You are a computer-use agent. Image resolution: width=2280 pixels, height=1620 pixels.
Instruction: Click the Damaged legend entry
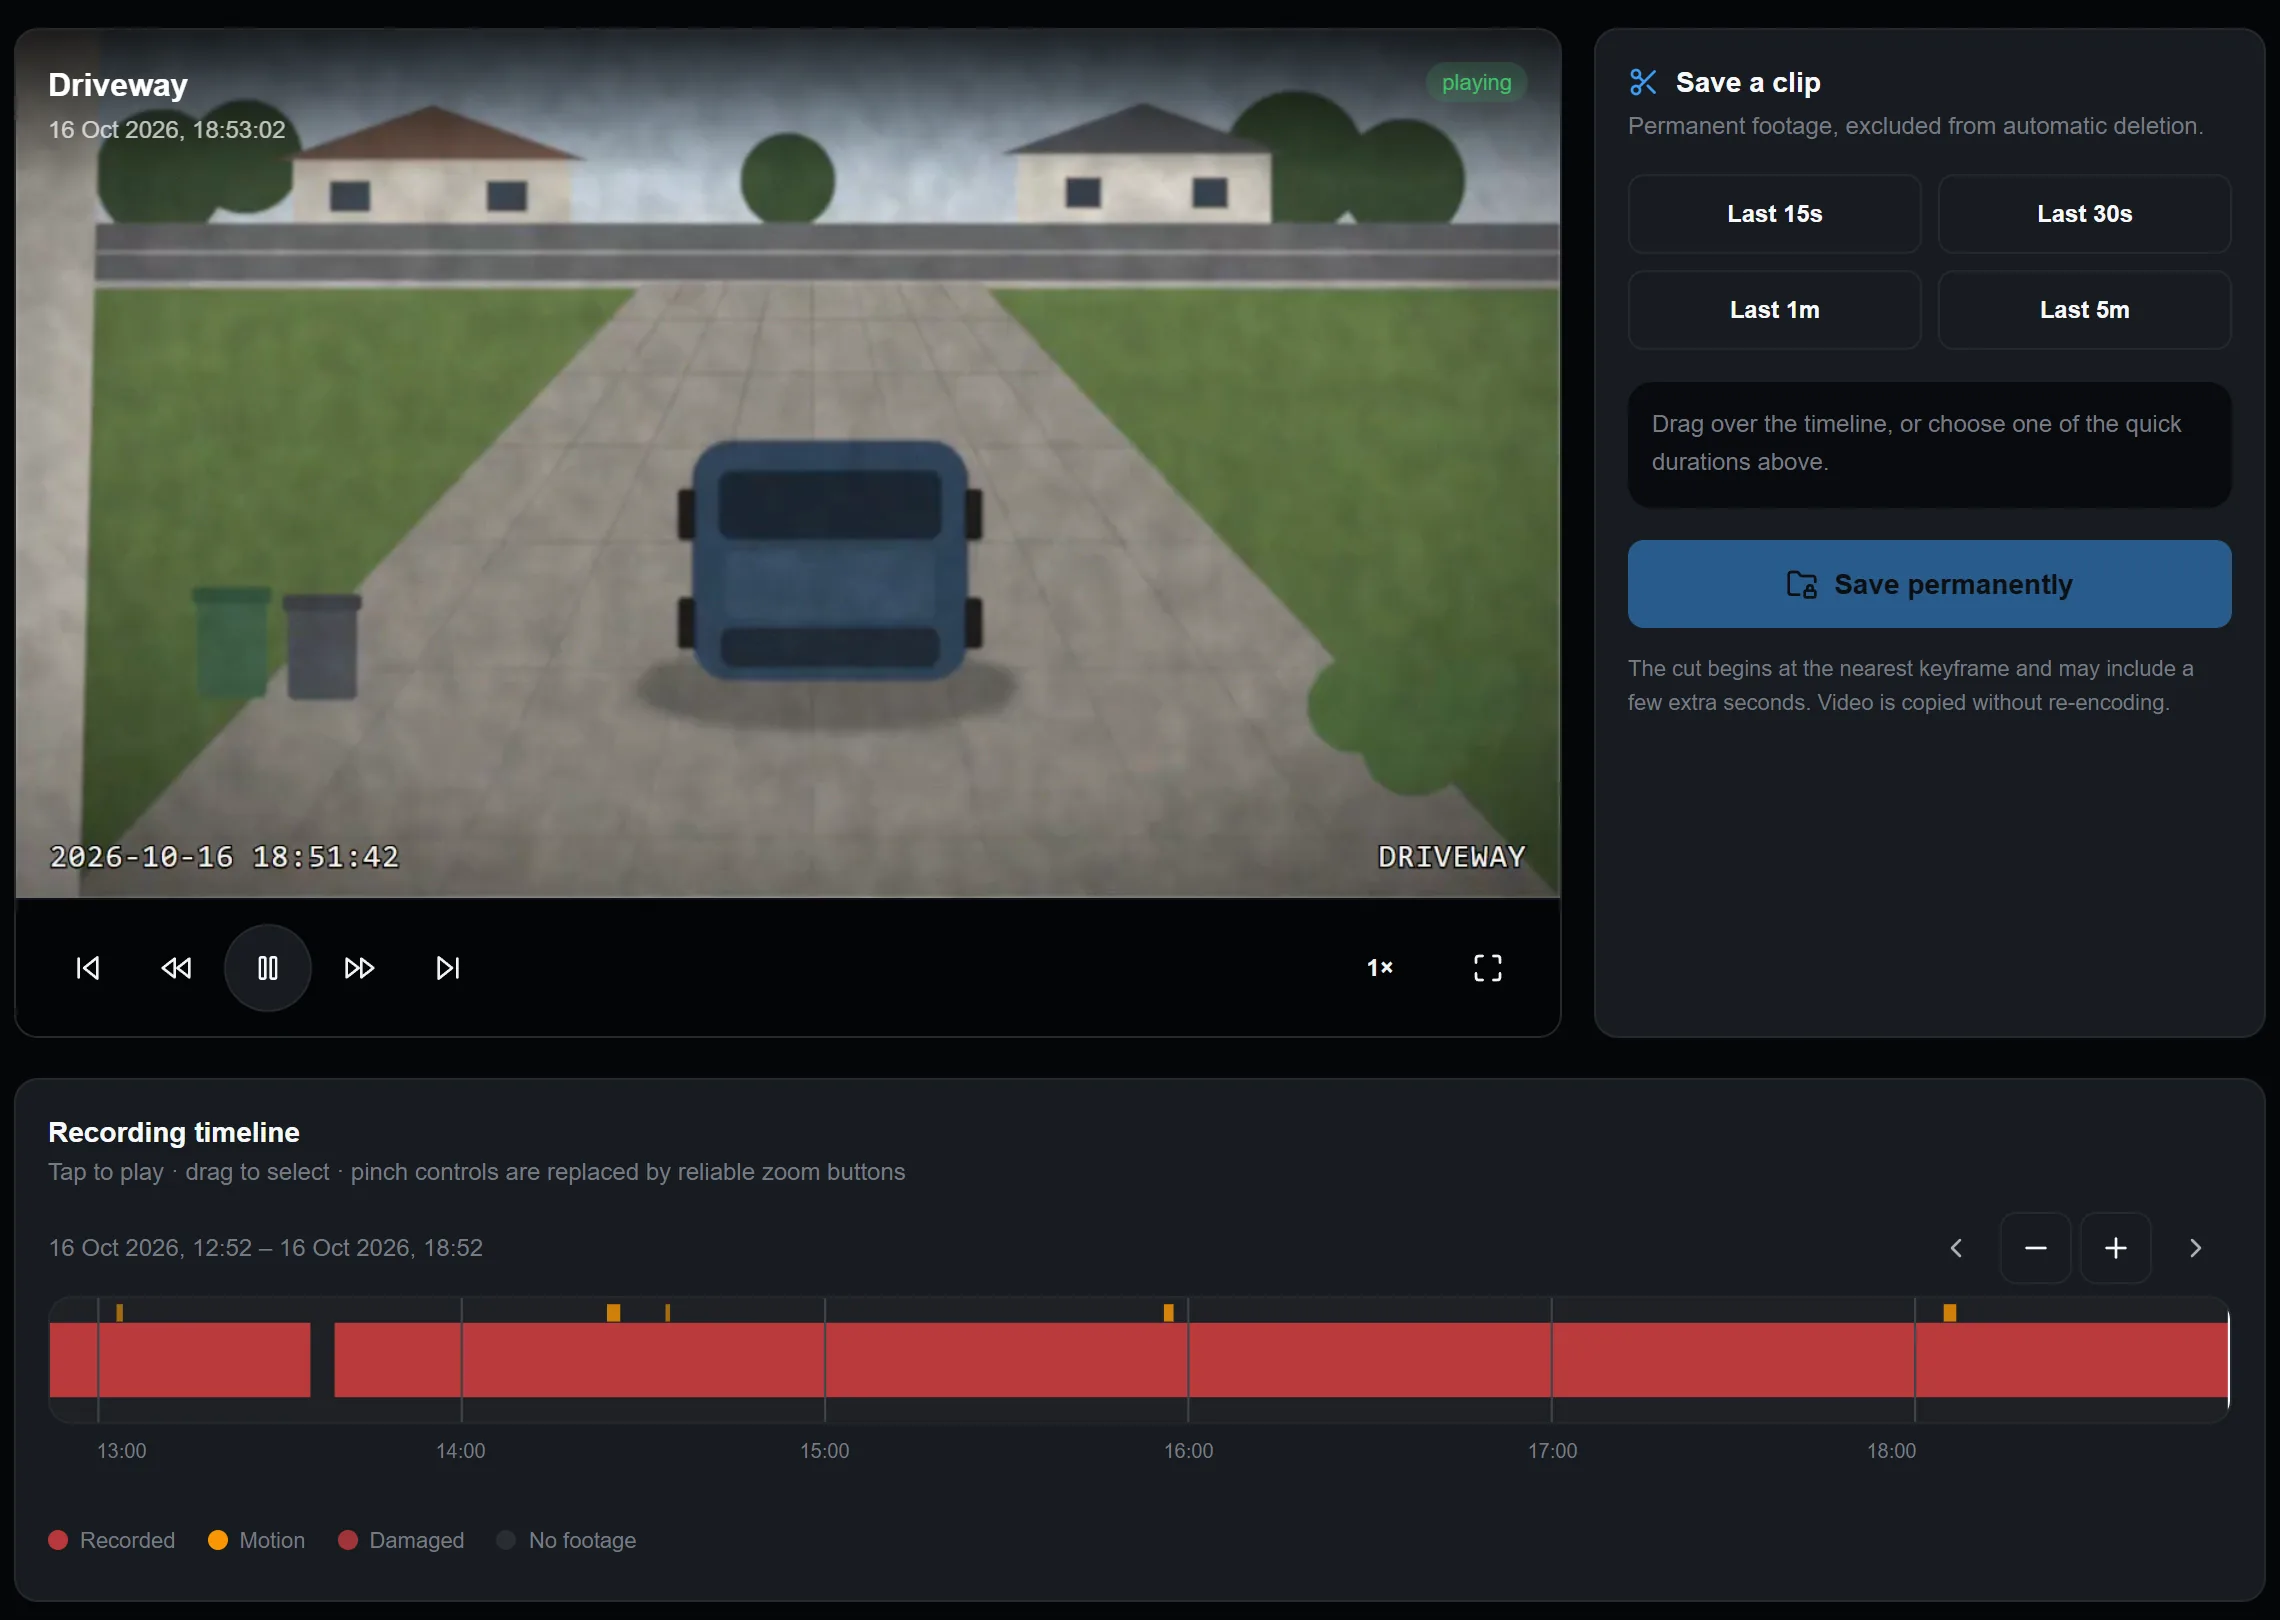pos(401,1540)
